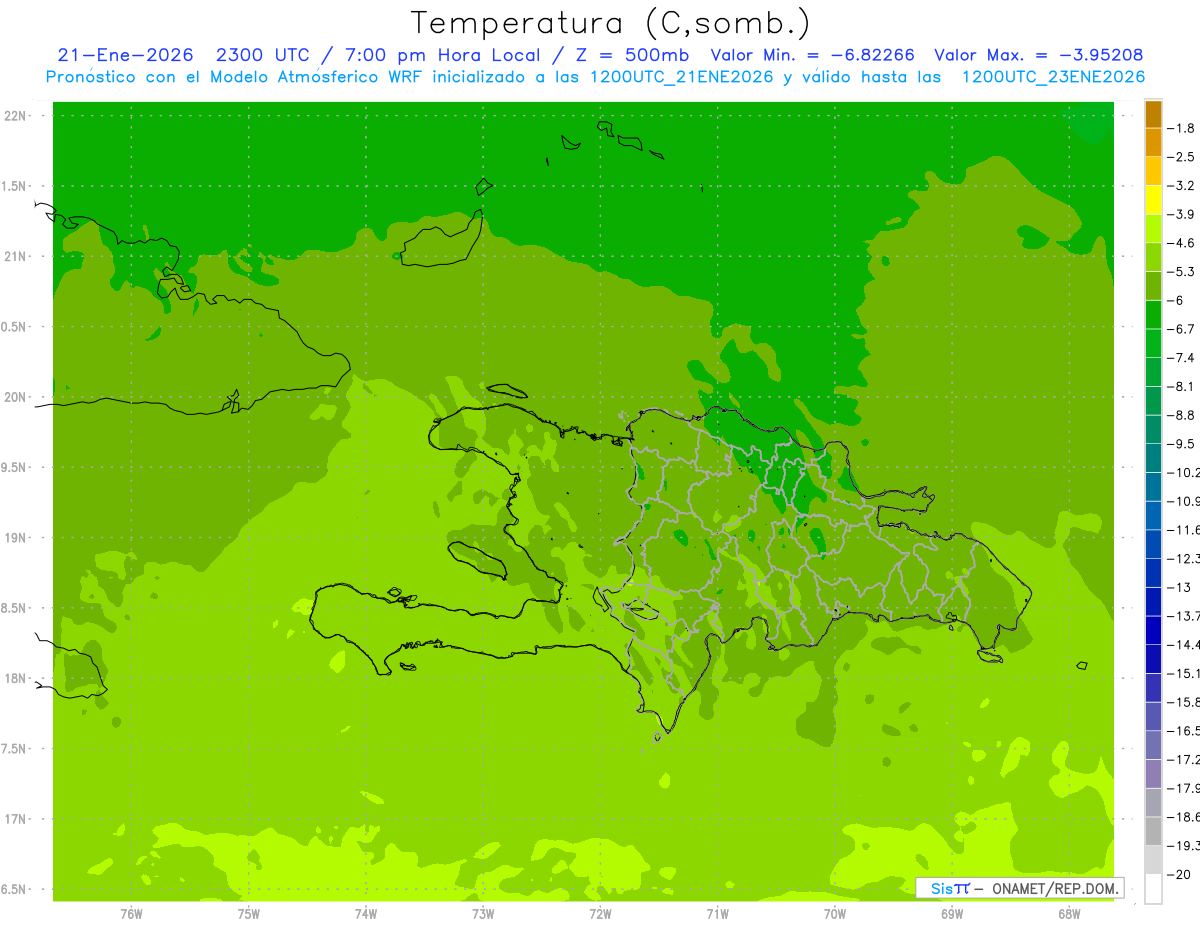Click the 22N latitude label

16,116
